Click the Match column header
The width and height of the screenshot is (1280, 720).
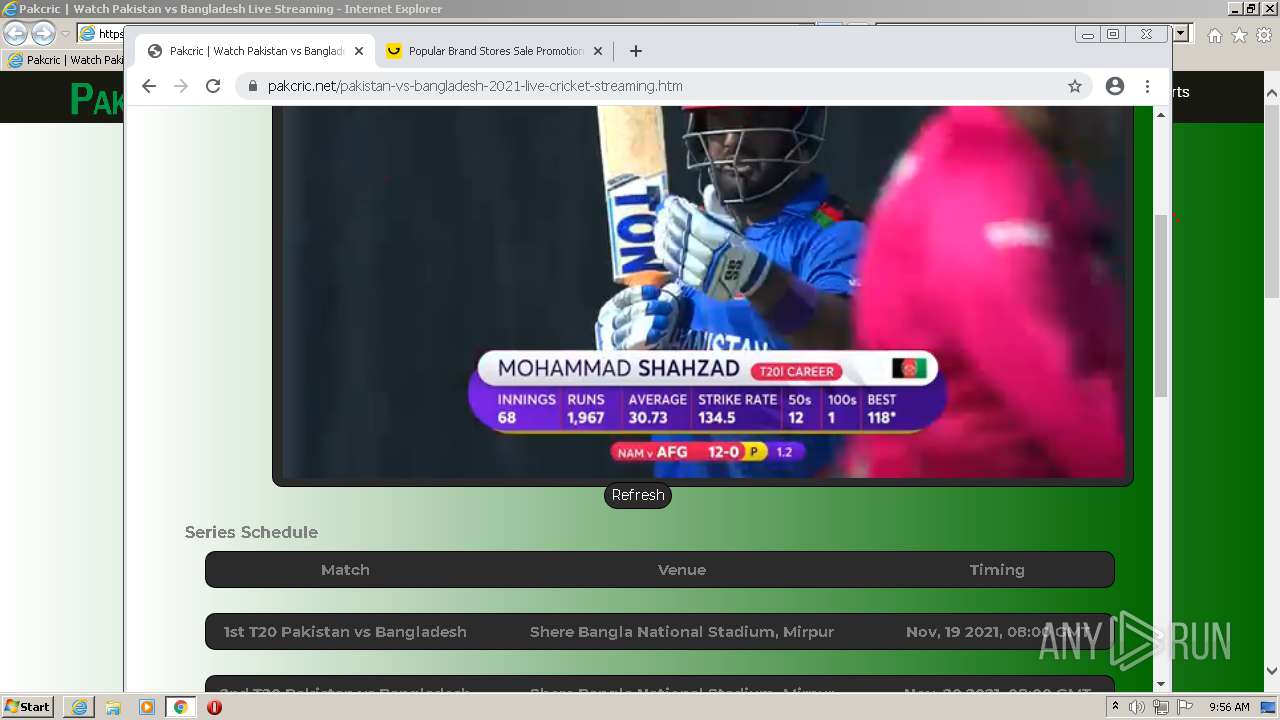(x=345, y=570)
